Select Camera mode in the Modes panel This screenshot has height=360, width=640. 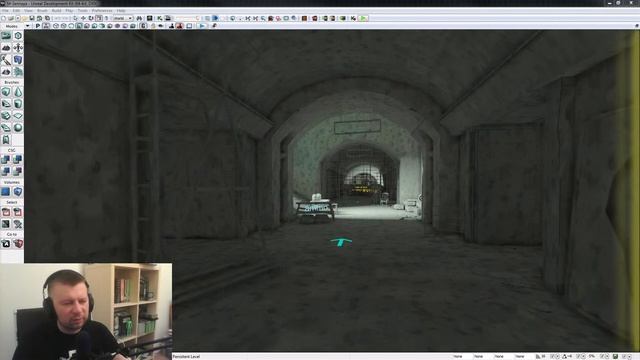tap(6, 36)
